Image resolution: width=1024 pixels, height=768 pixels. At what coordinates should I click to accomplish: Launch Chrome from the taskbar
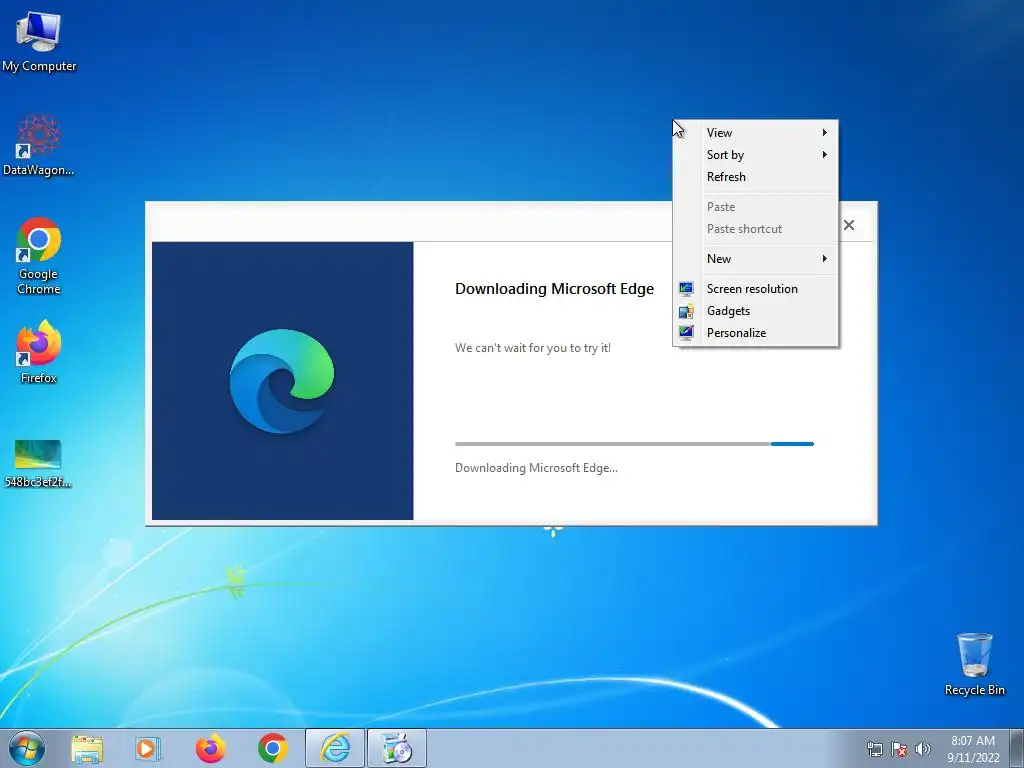pyautogui.click(x=273, y=748)
